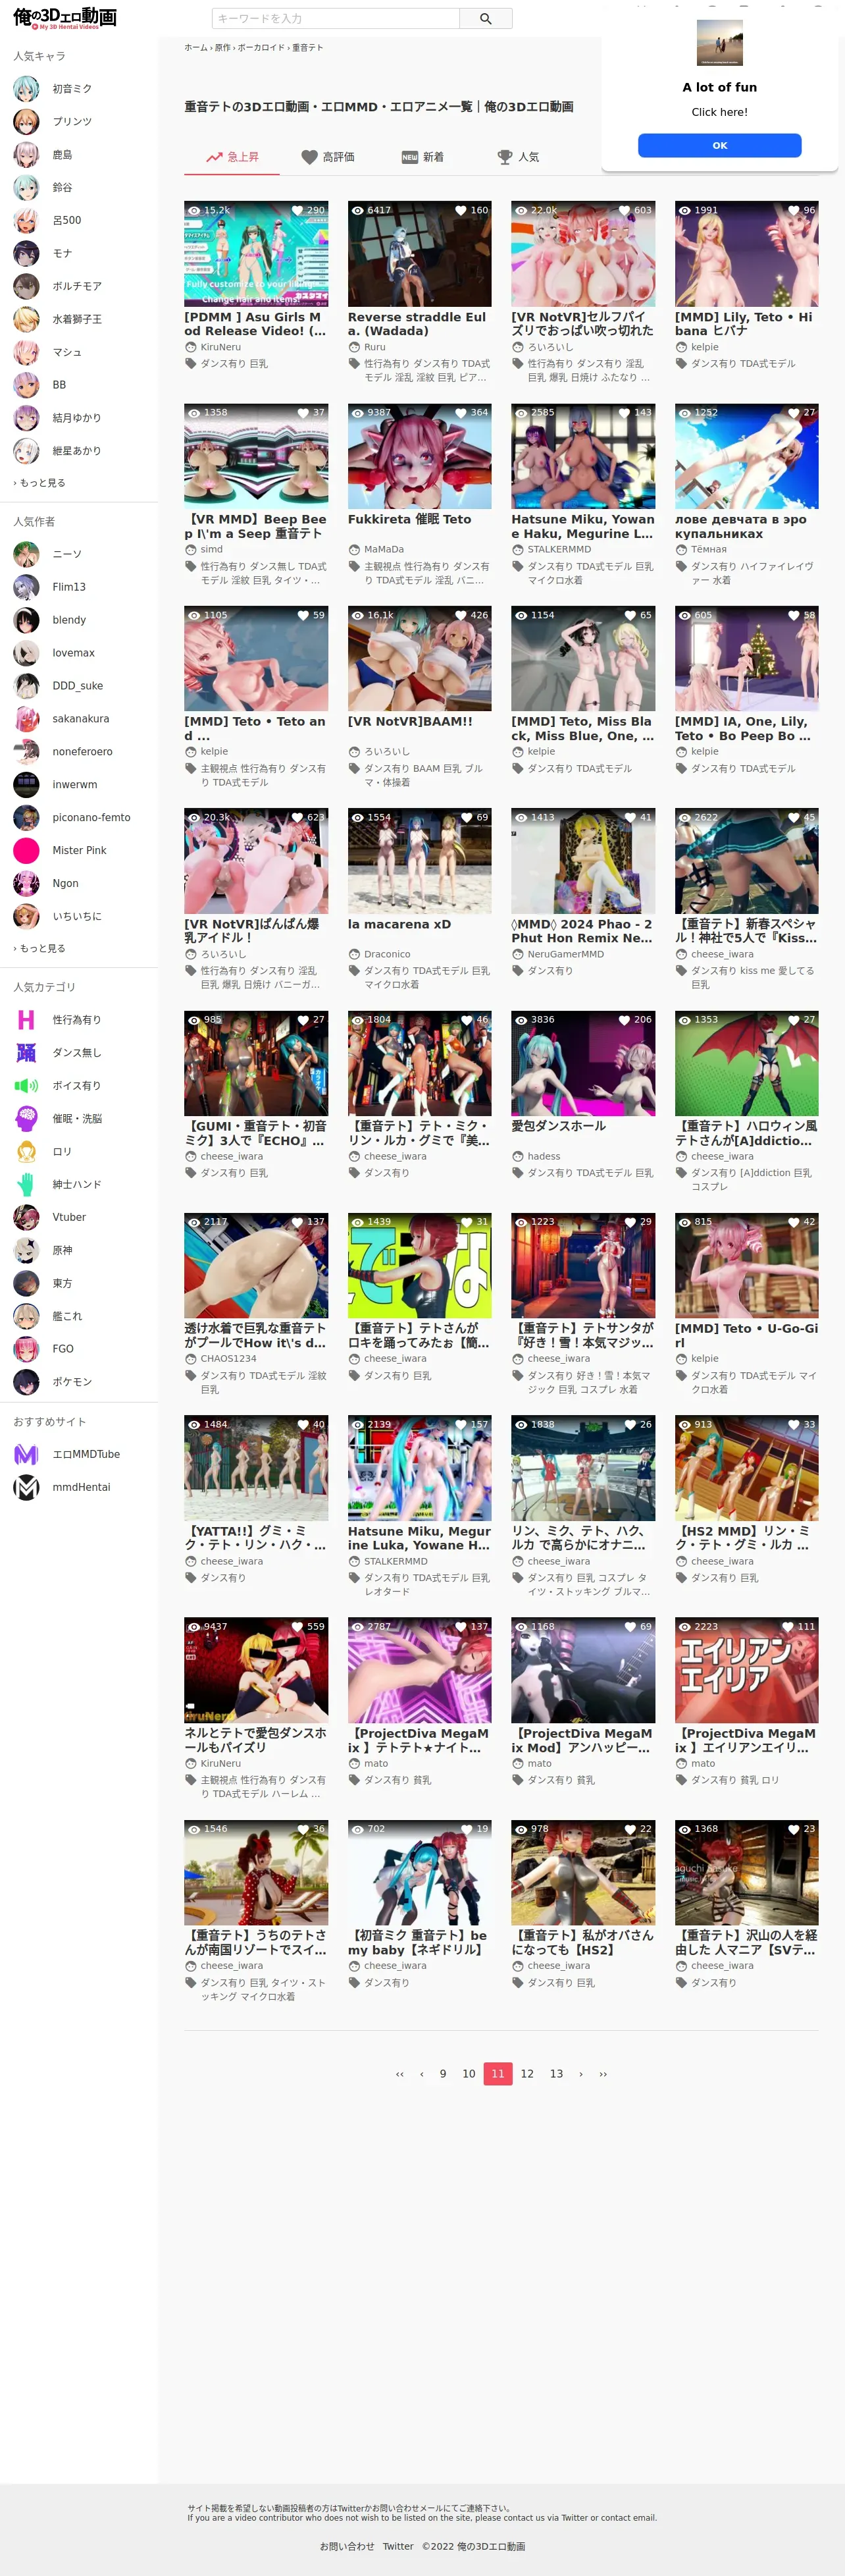The width and height of the screenshot is (845, 2576).
Task: Open the エロMMDTube site icon
Action: pyautogui.click(x=26, y=1455)
